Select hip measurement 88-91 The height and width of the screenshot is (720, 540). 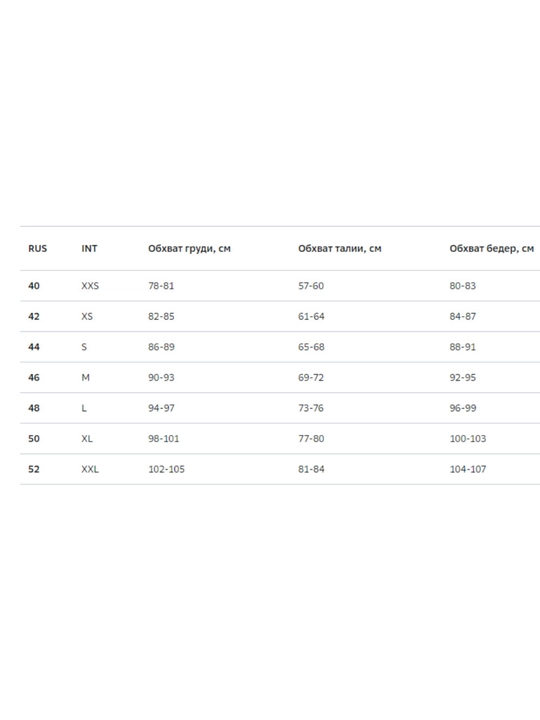click(462, 347)
